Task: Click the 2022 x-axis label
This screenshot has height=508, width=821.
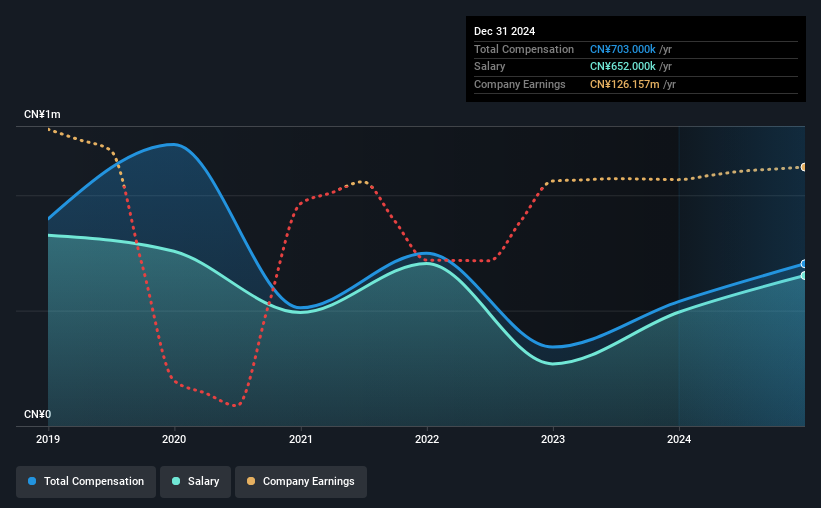Action: (x=427, y=439)
